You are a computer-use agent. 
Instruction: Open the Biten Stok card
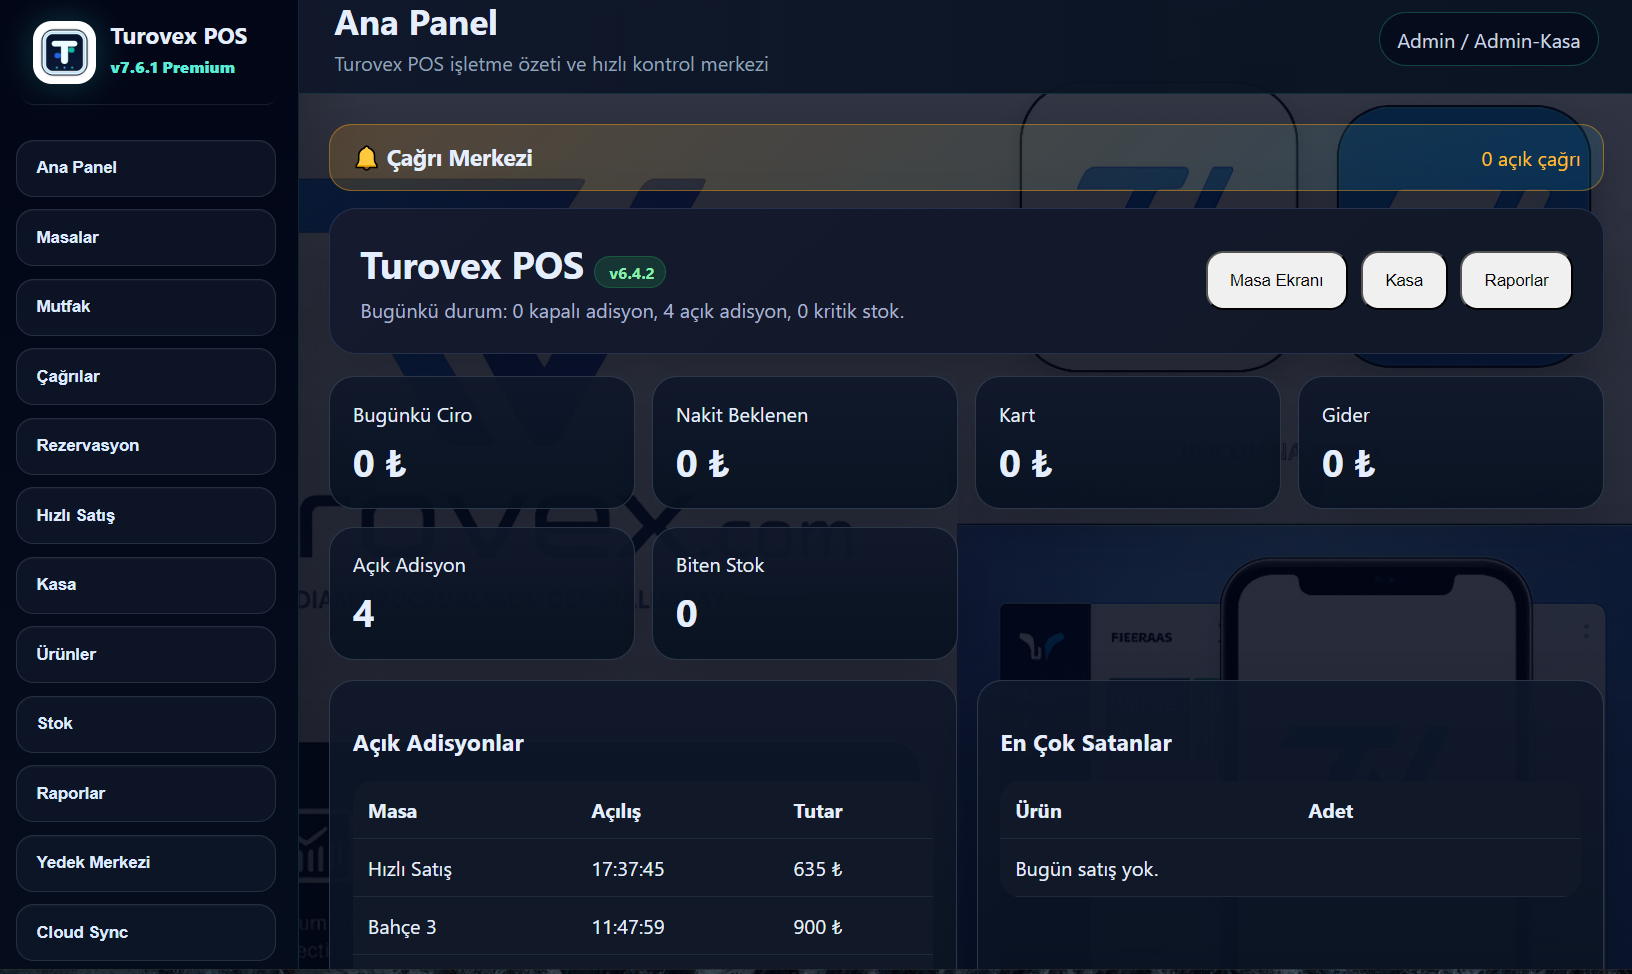coord(805,593)
